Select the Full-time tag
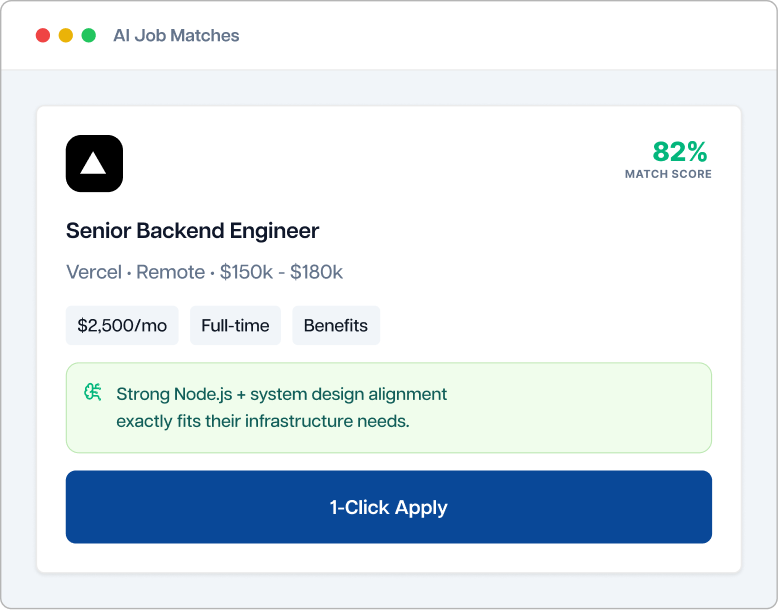 pyautogui.click(x=235, y=326)
